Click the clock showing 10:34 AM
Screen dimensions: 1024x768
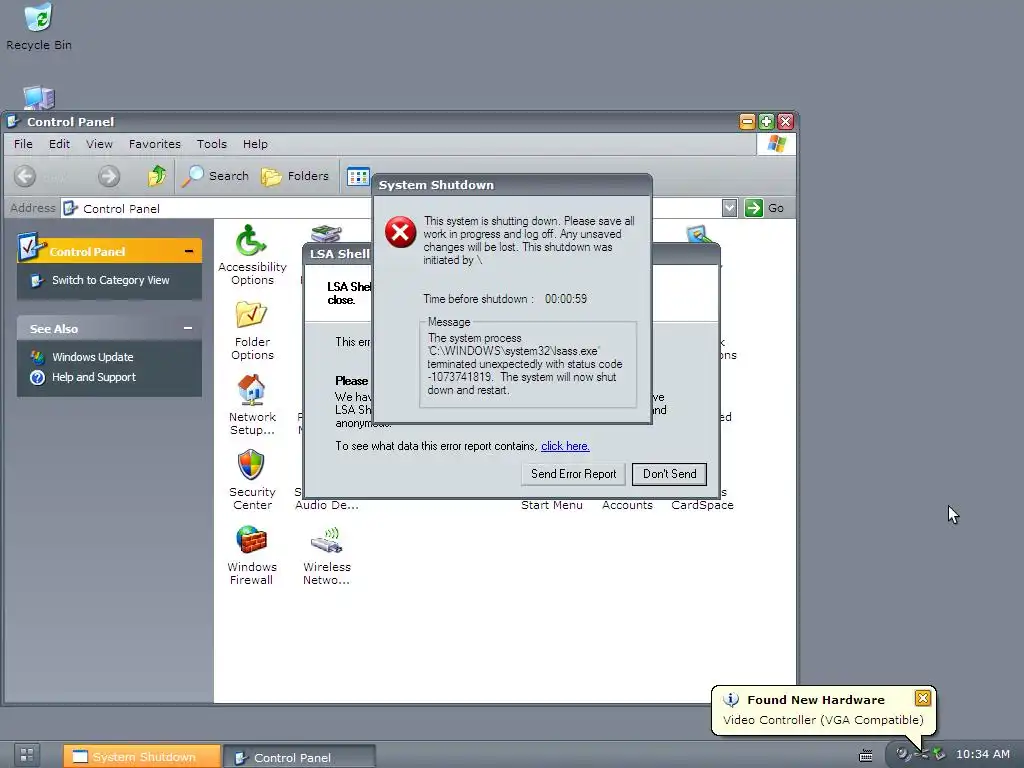[x=982, y=754]
